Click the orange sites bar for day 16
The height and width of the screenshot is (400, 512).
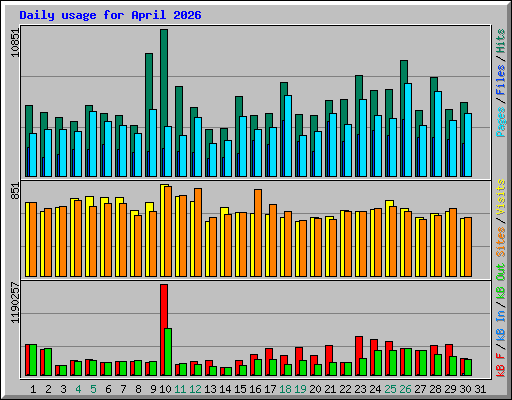click(x=258, y=233)
